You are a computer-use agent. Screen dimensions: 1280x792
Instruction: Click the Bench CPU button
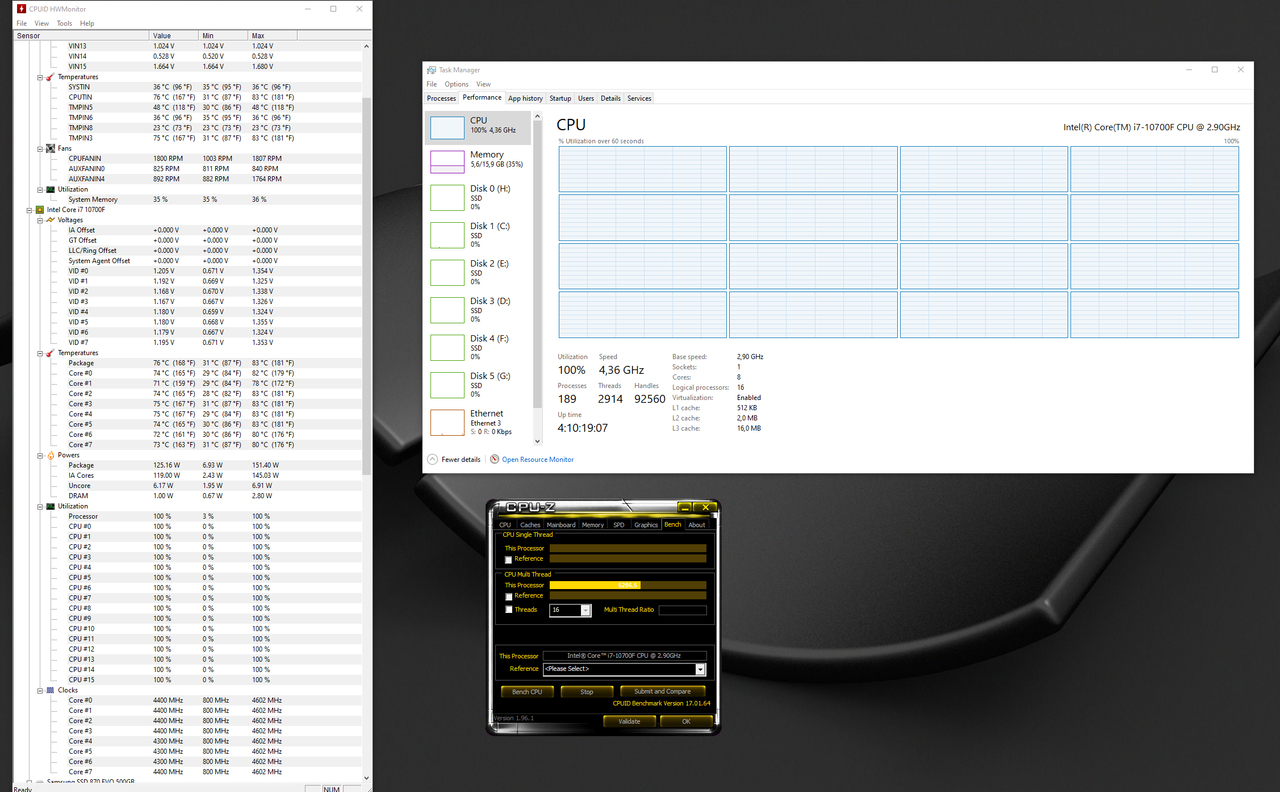coord(527,691)
